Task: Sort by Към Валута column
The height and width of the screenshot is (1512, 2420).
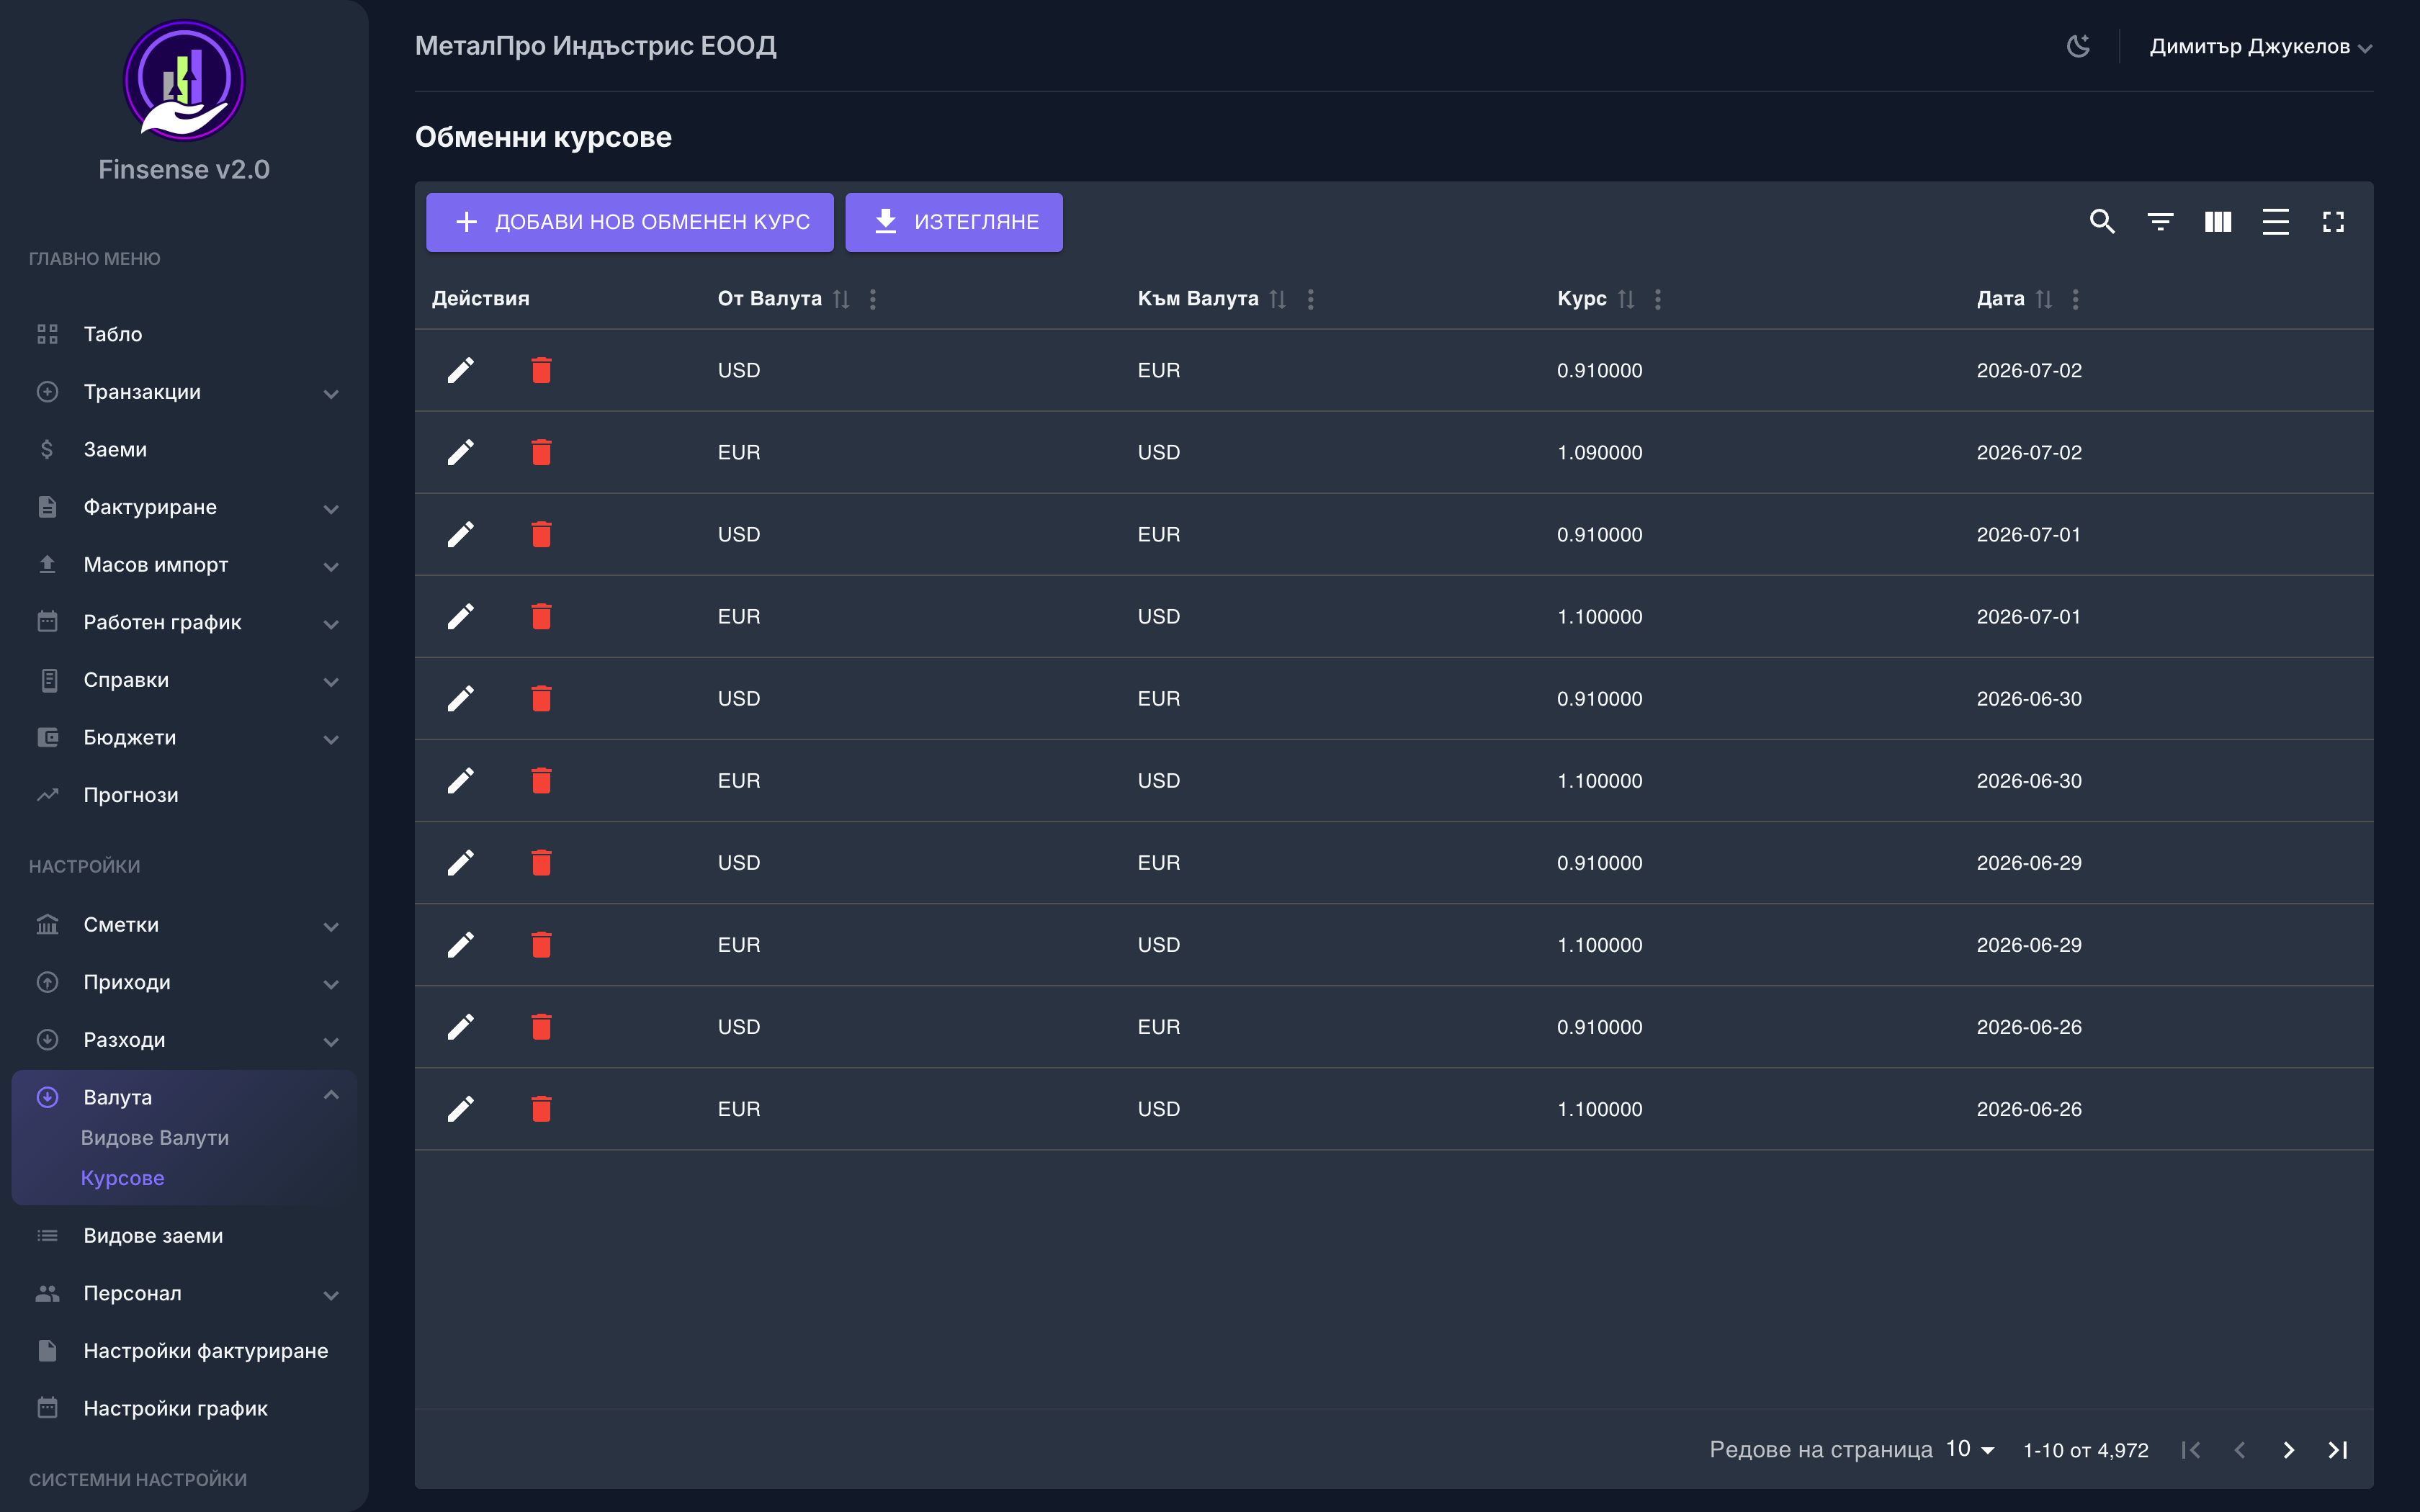Action: 1277,299
